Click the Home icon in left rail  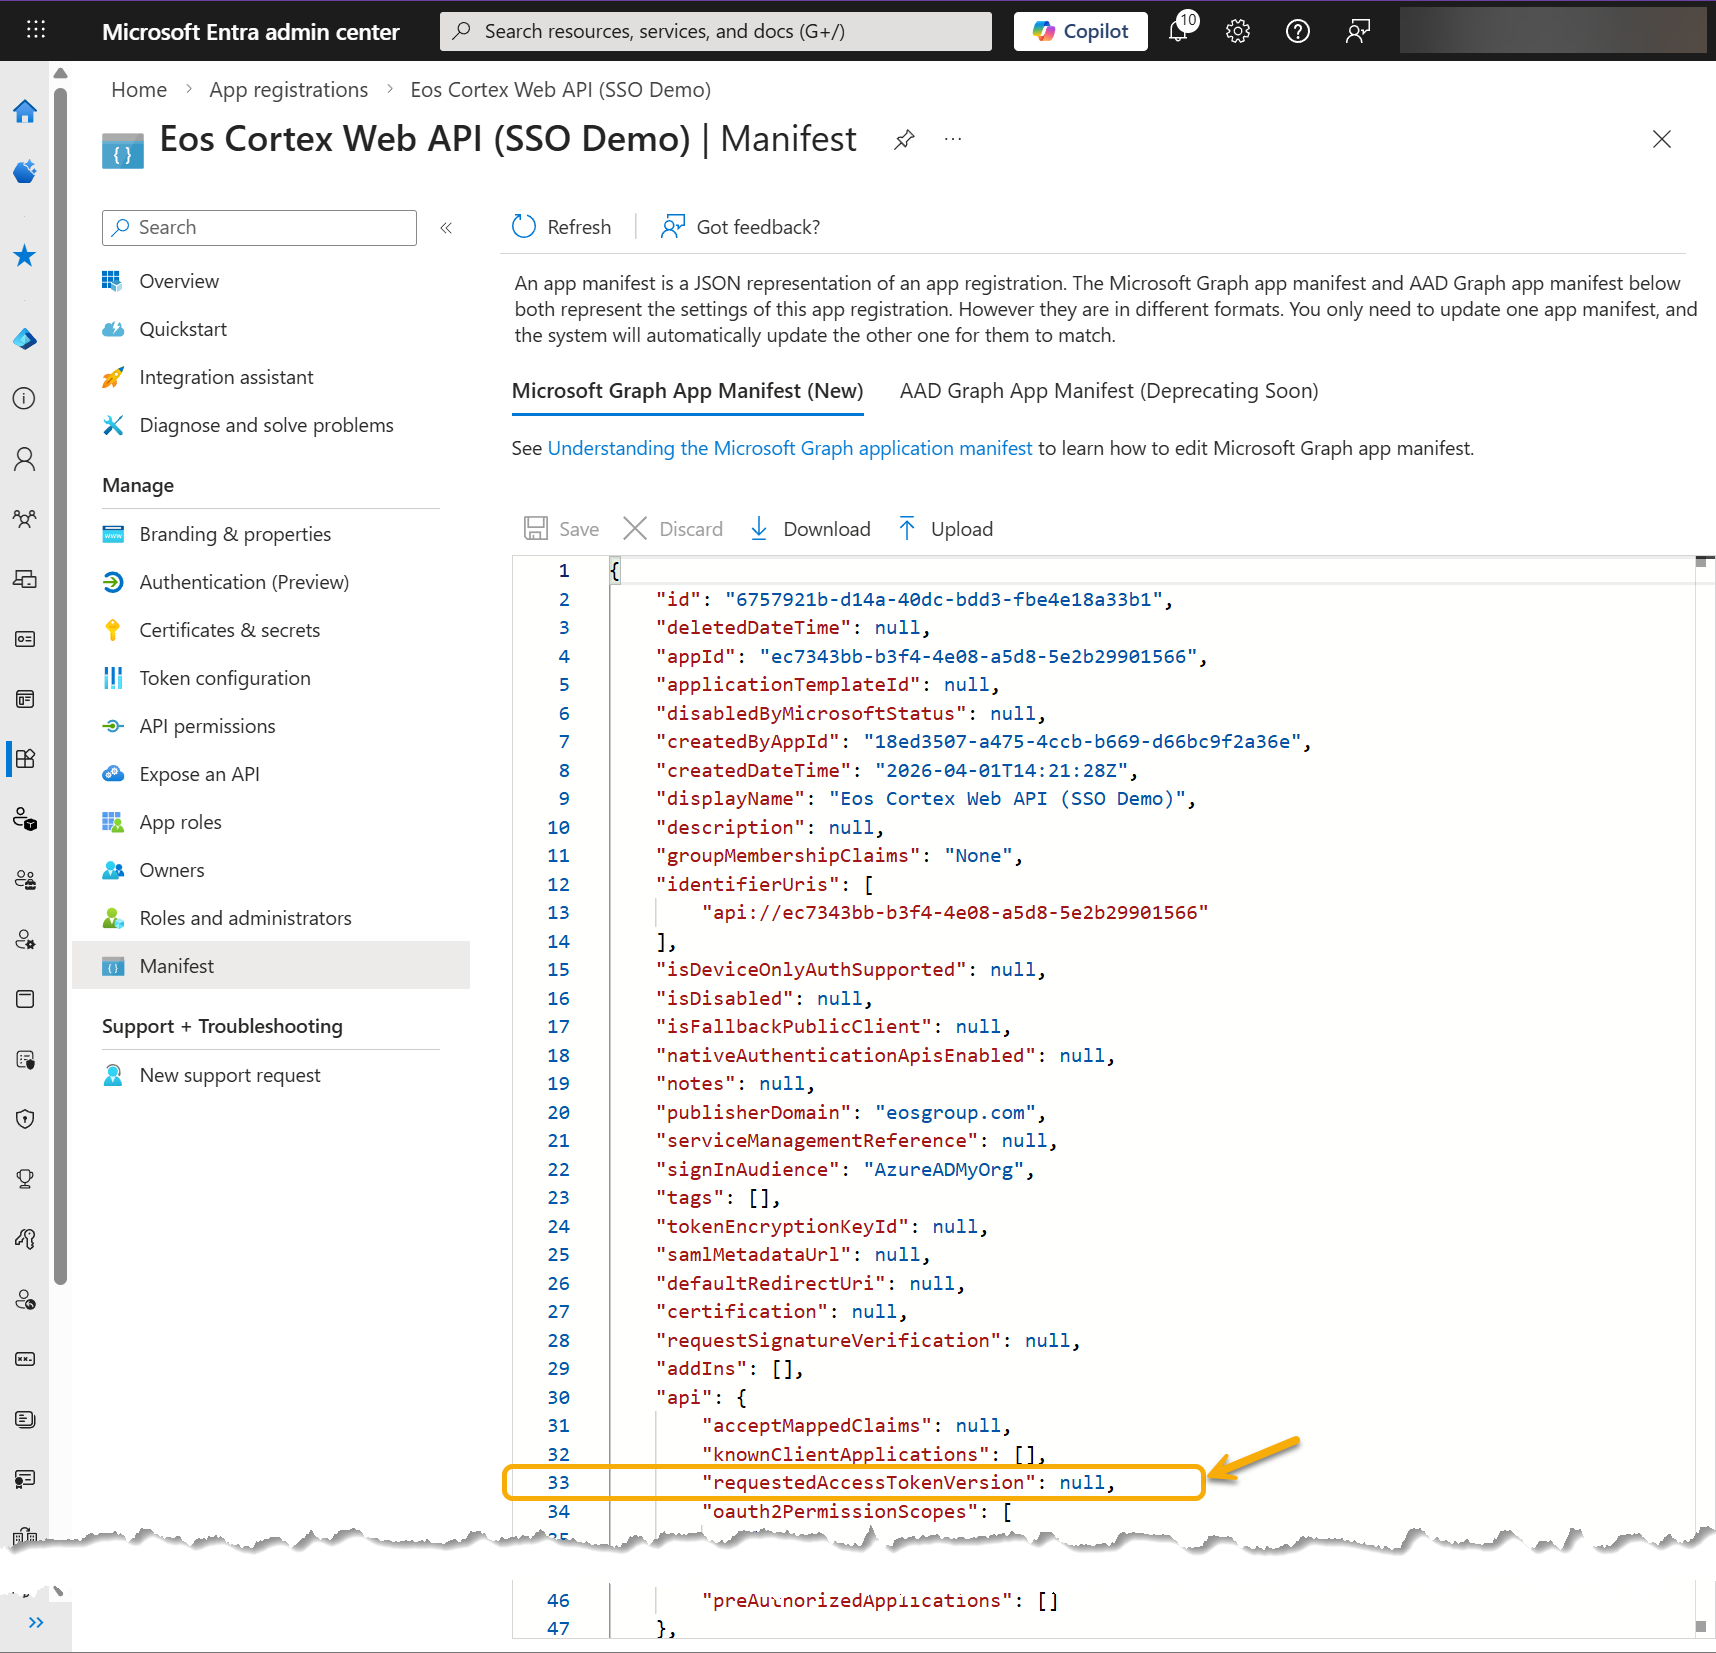(25, 111)
